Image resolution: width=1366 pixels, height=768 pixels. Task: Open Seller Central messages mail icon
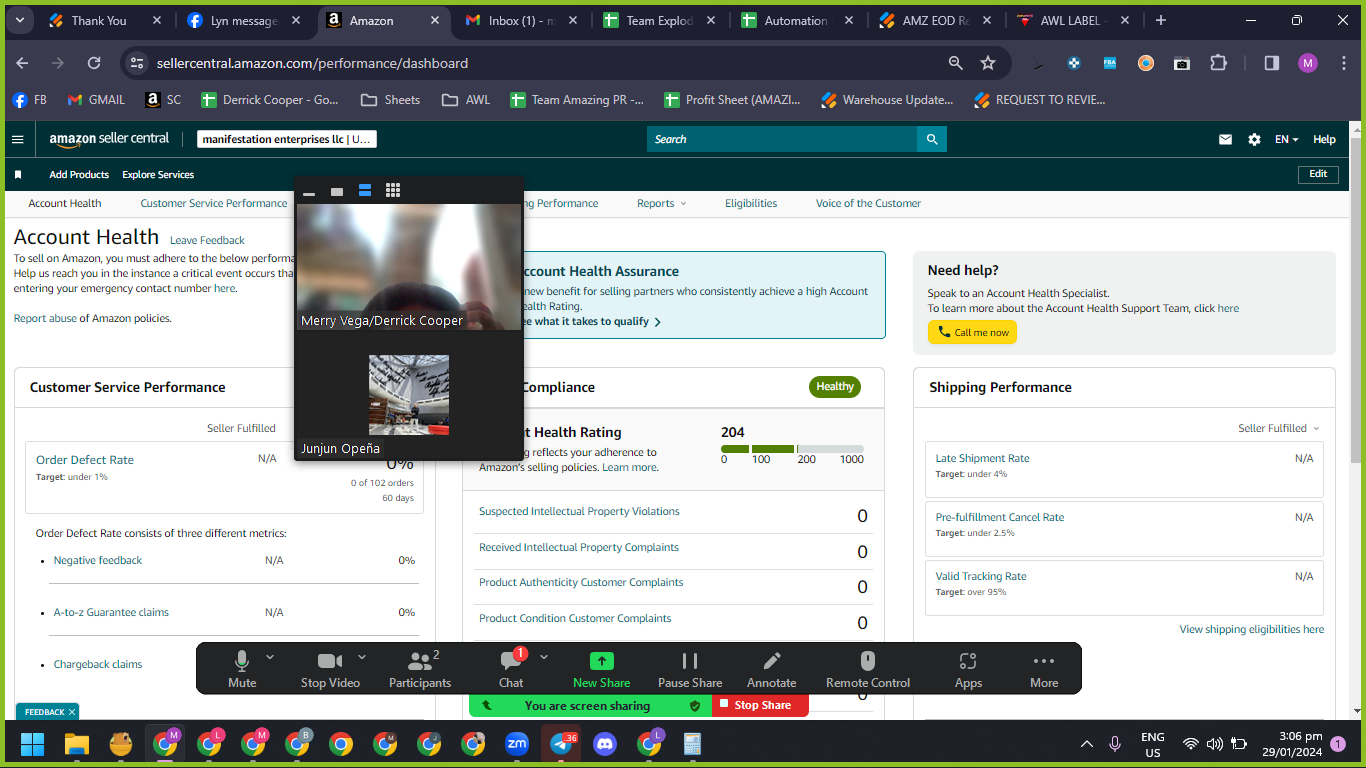pos(1225,140)
